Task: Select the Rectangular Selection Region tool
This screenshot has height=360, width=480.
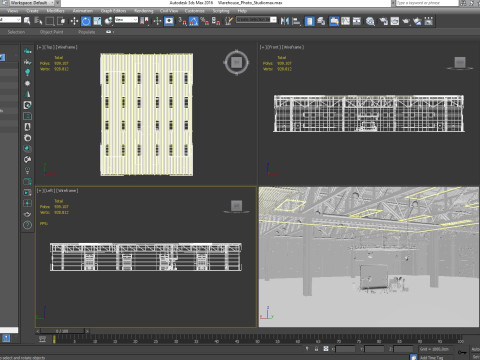Action: 50,21
